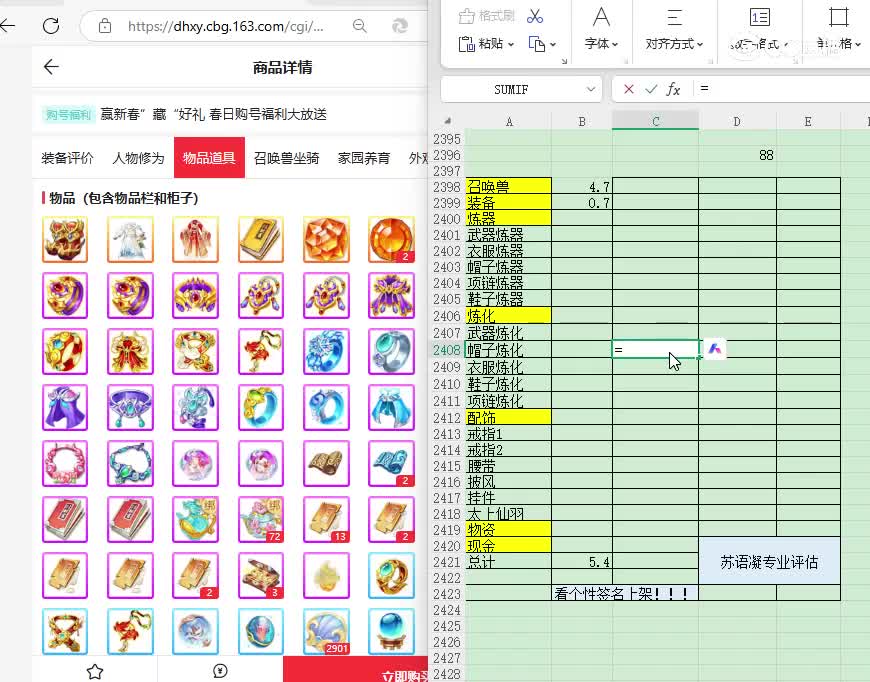Expand the name box SUMIF dropdown
870x682 pixels.
pos(591,89)
